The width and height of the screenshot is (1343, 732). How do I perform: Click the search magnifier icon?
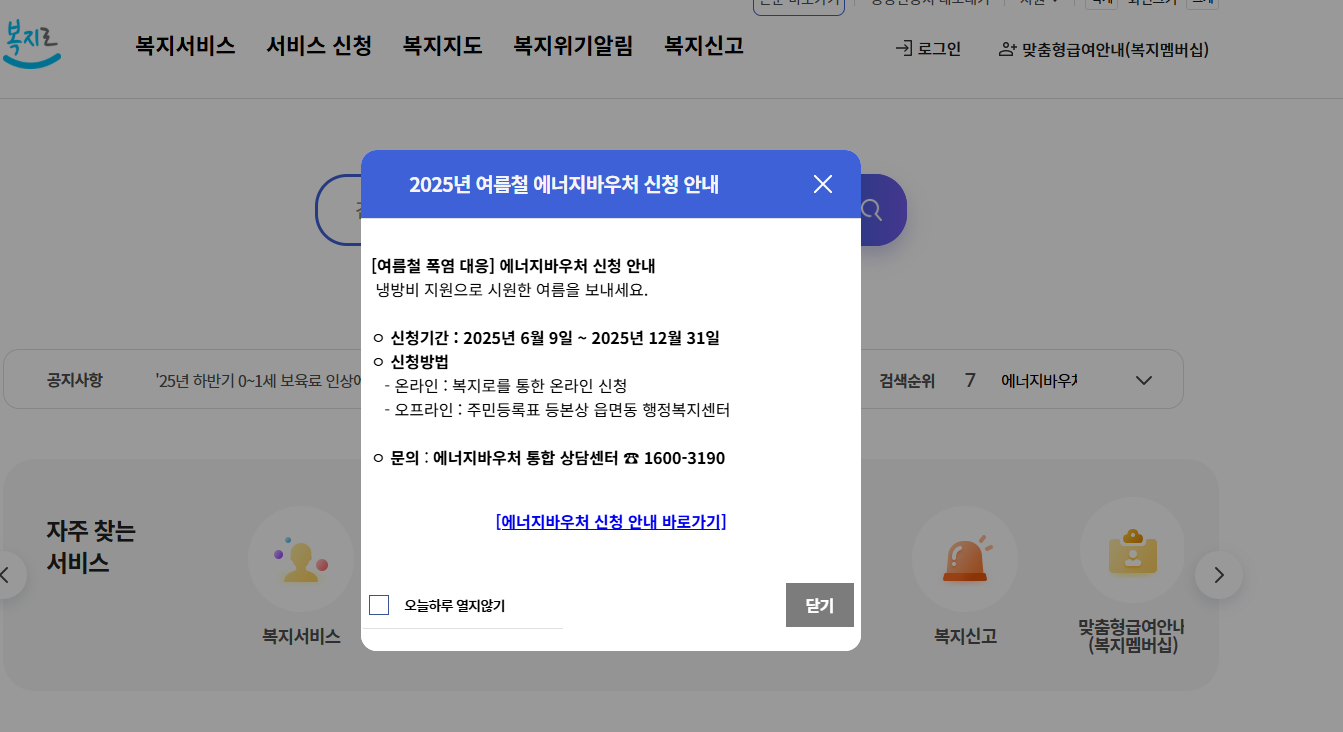click(871, 209)
